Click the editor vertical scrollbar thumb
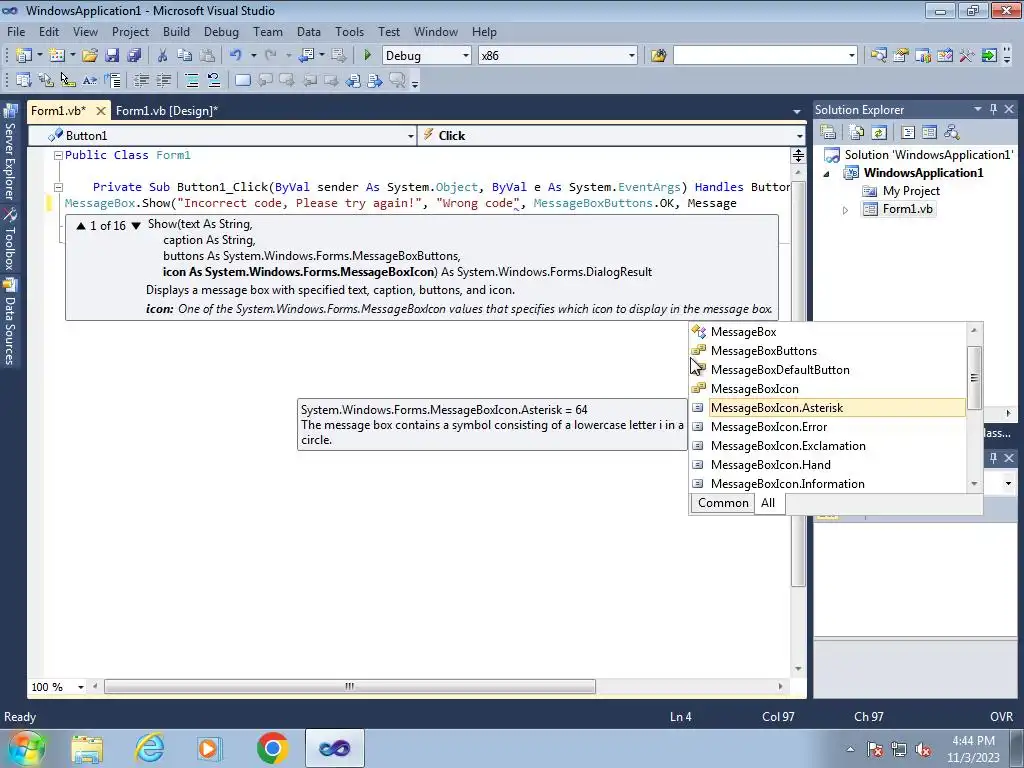 [798, 384]
